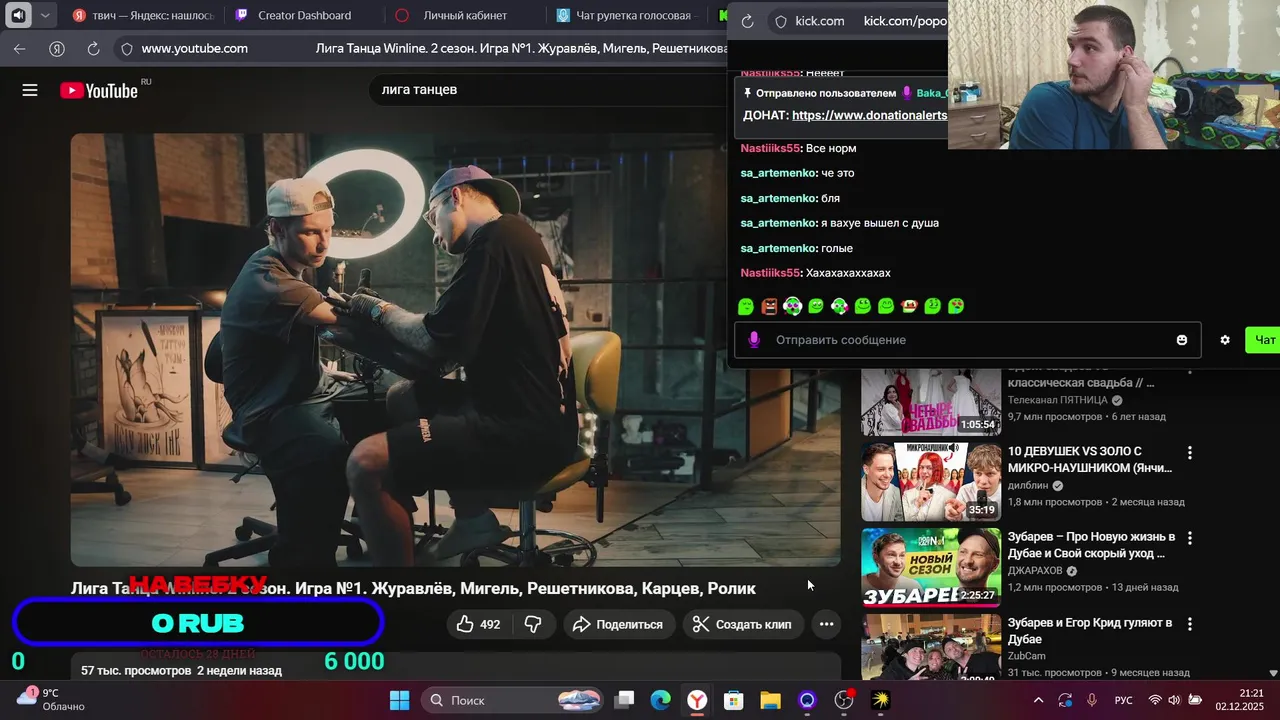
Task: Open the emoji picker in chat input
Action: point(1181,340)
